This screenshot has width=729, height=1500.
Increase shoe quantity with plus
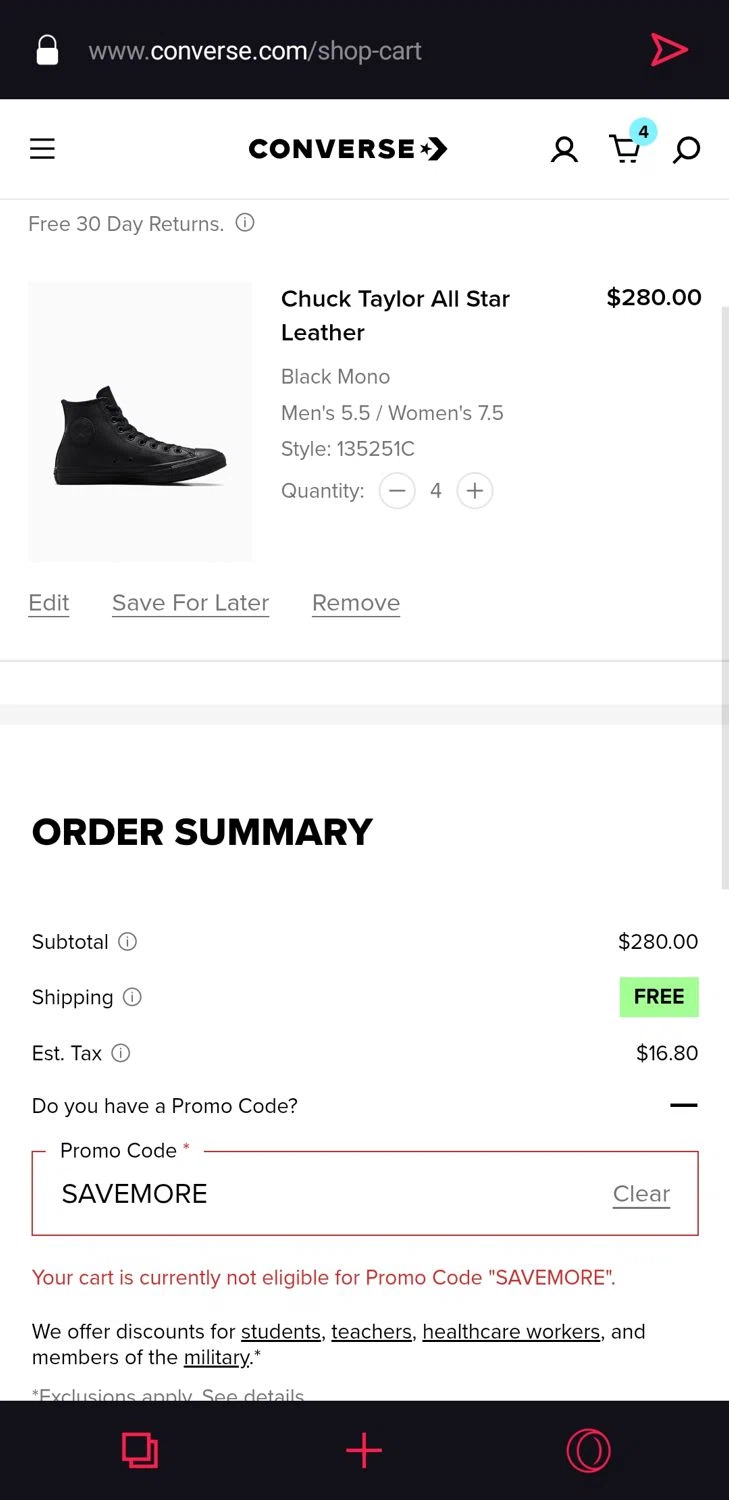475,491
